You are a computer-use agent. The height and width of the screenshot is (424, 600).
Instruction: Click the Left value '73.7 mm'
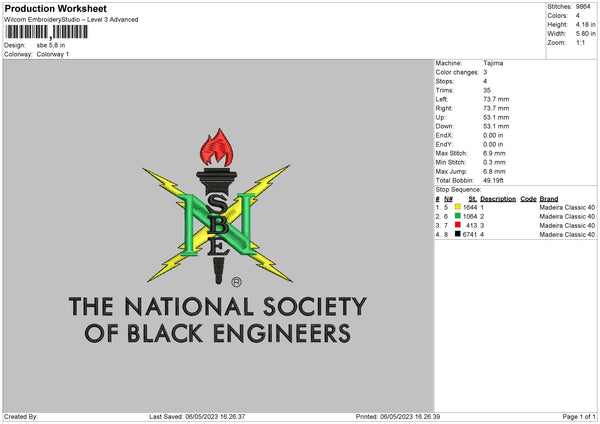coord(496,99)
